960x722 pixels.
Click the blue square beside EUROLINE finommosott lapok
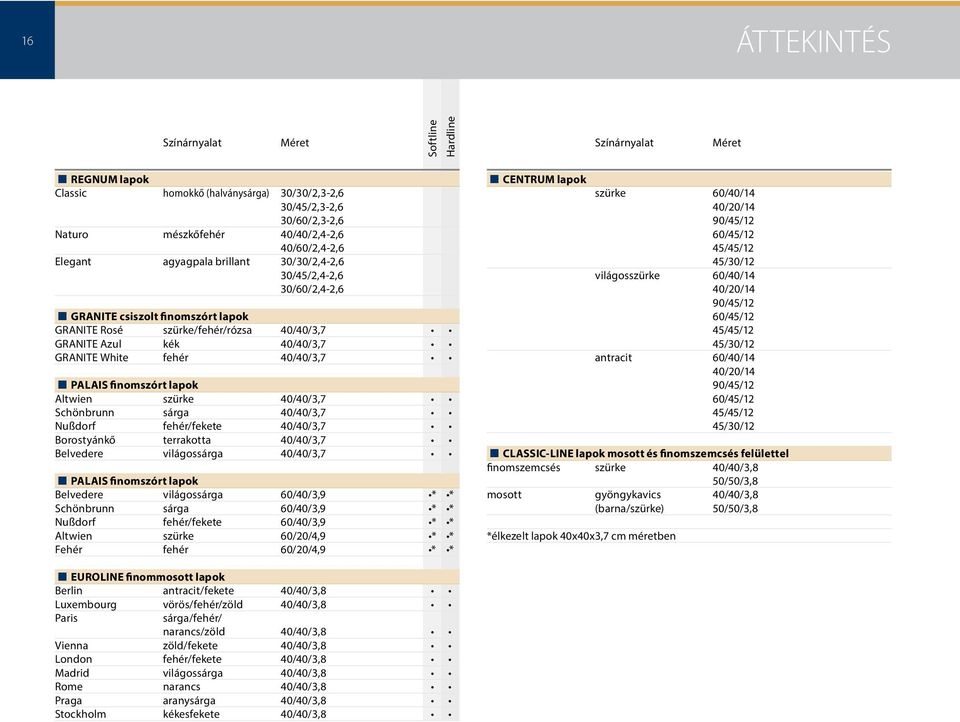click(x=62, y=576)
